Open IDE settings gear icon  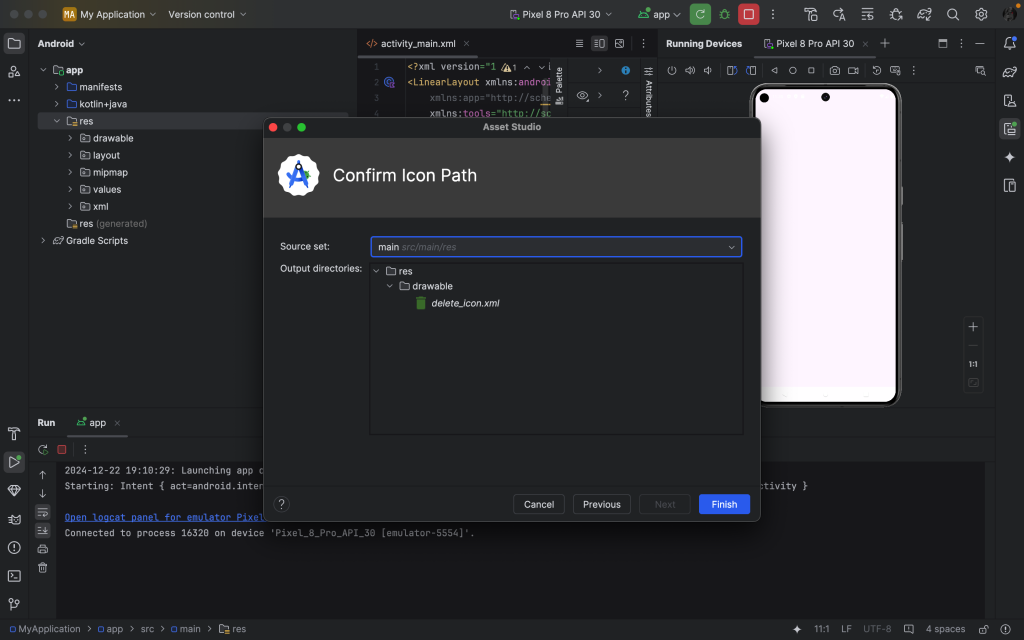pos(981,14)
